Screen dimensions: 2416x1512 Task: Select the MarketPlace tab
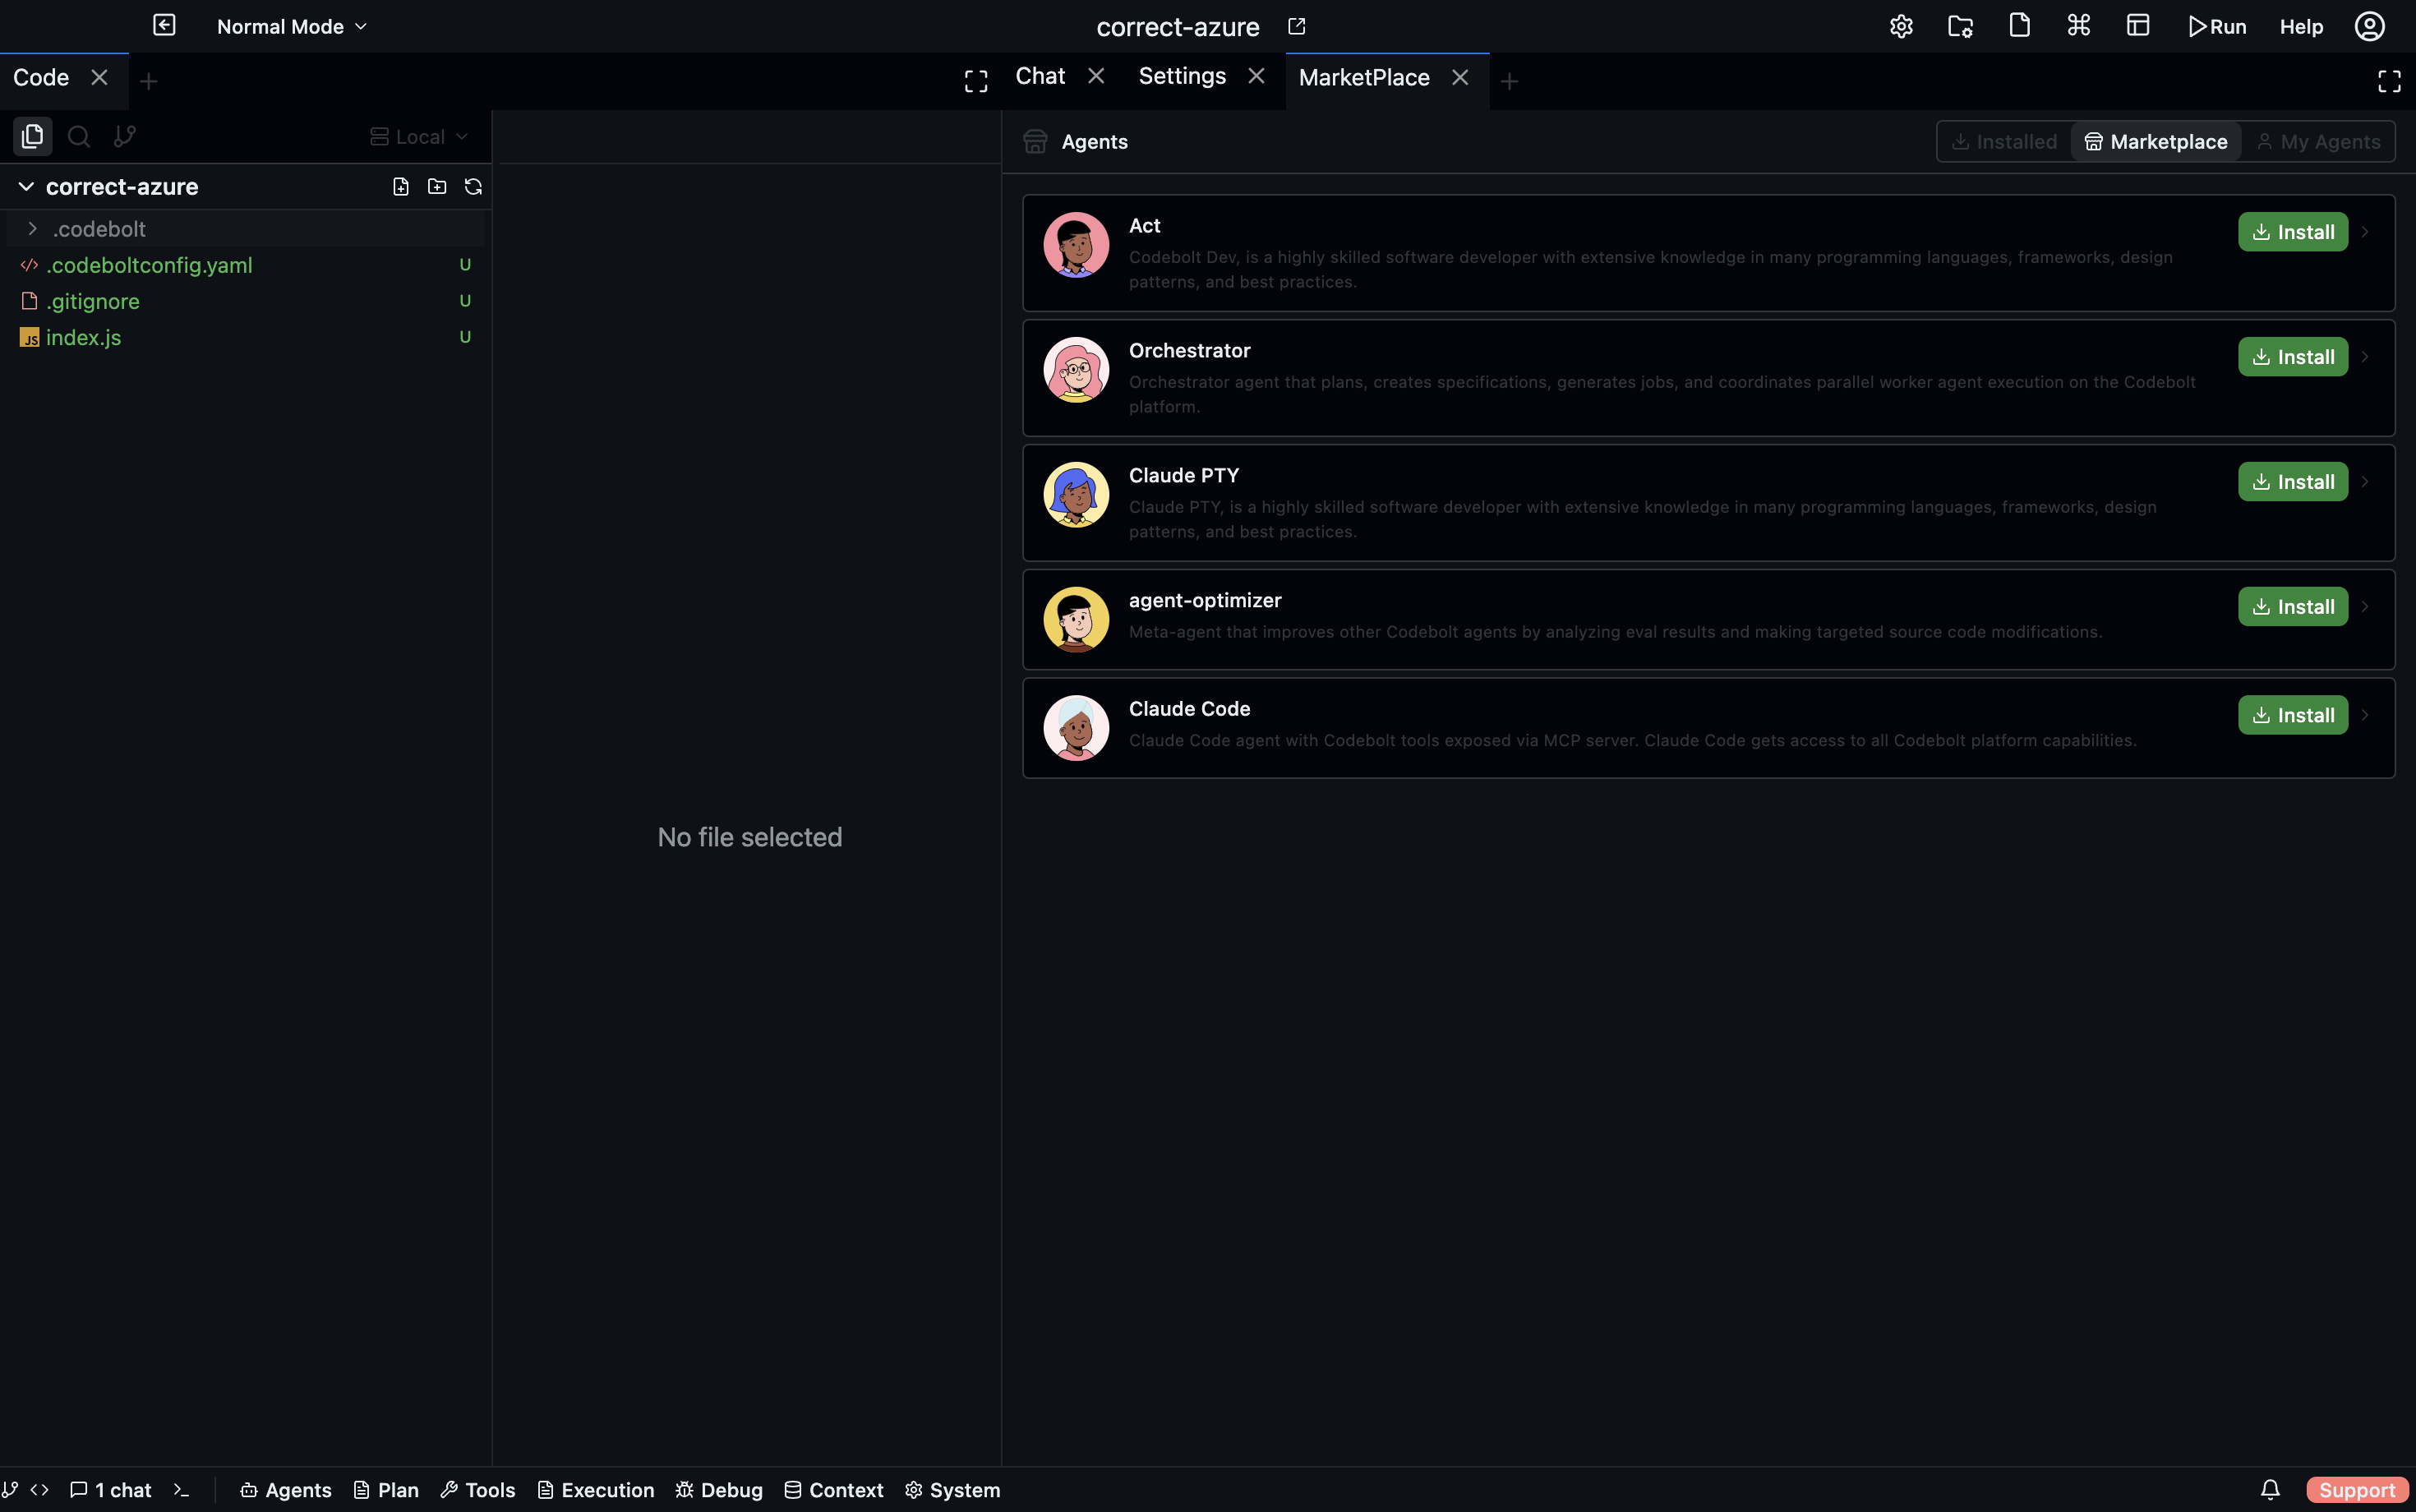(1364, 78)
